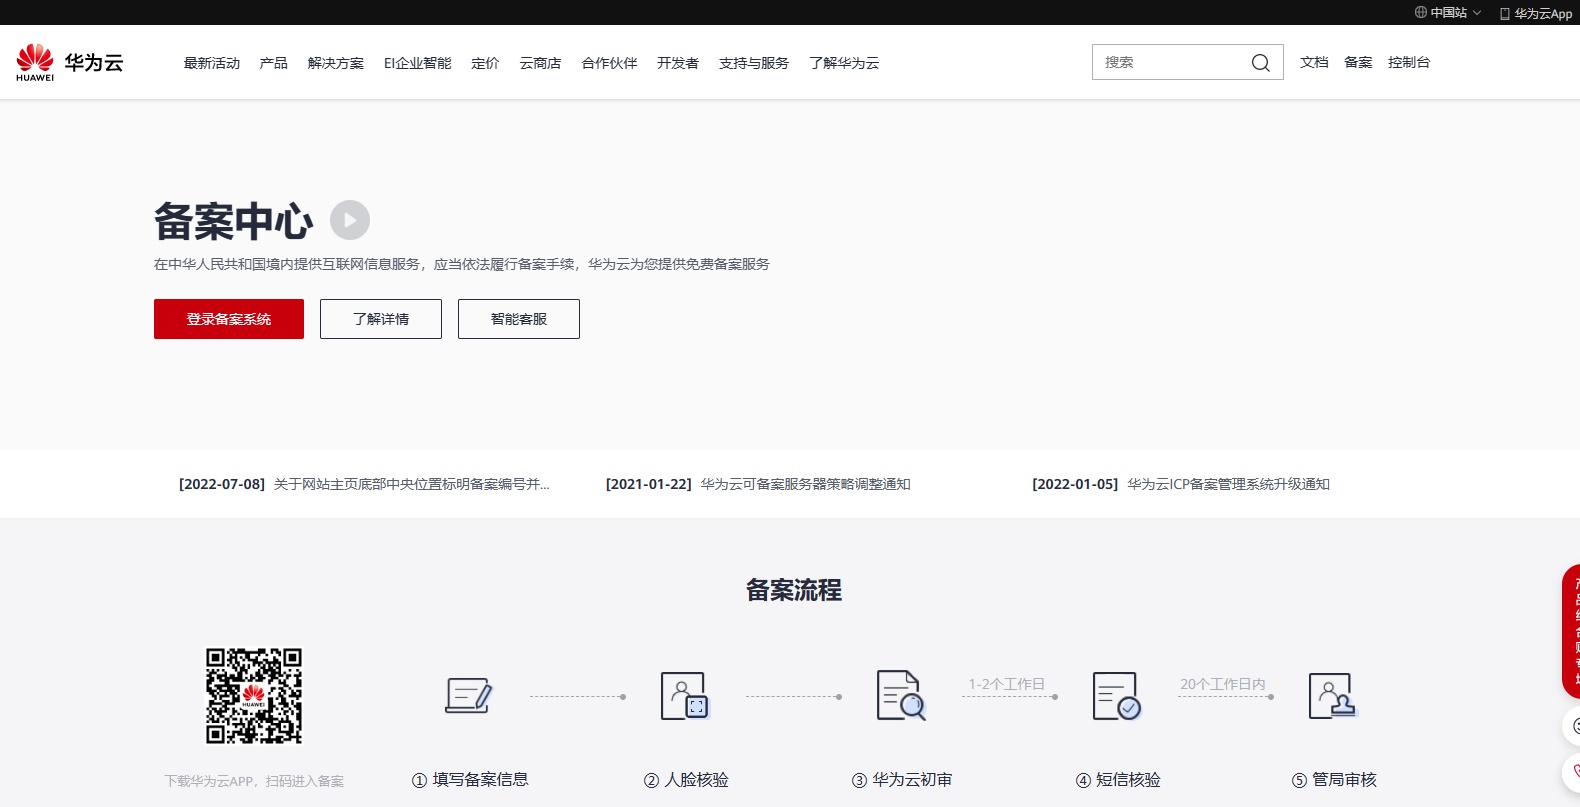Go to the 备案 link in header
1580x807 pixels.
click(x=1358, y=62)
